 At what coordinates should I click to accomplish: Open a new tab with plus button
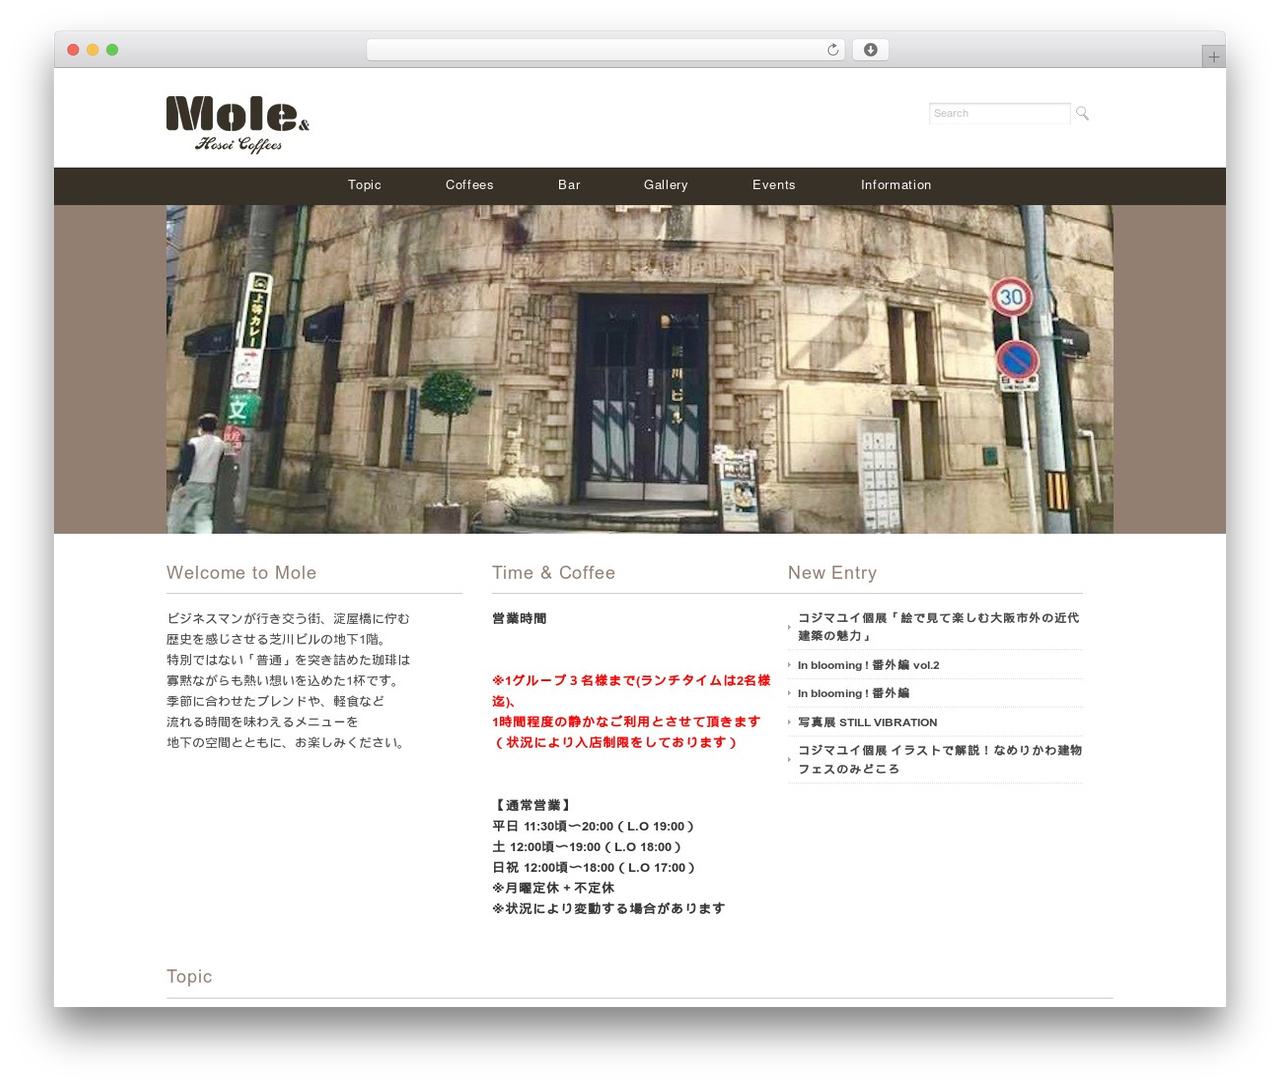coord(1213,57)
